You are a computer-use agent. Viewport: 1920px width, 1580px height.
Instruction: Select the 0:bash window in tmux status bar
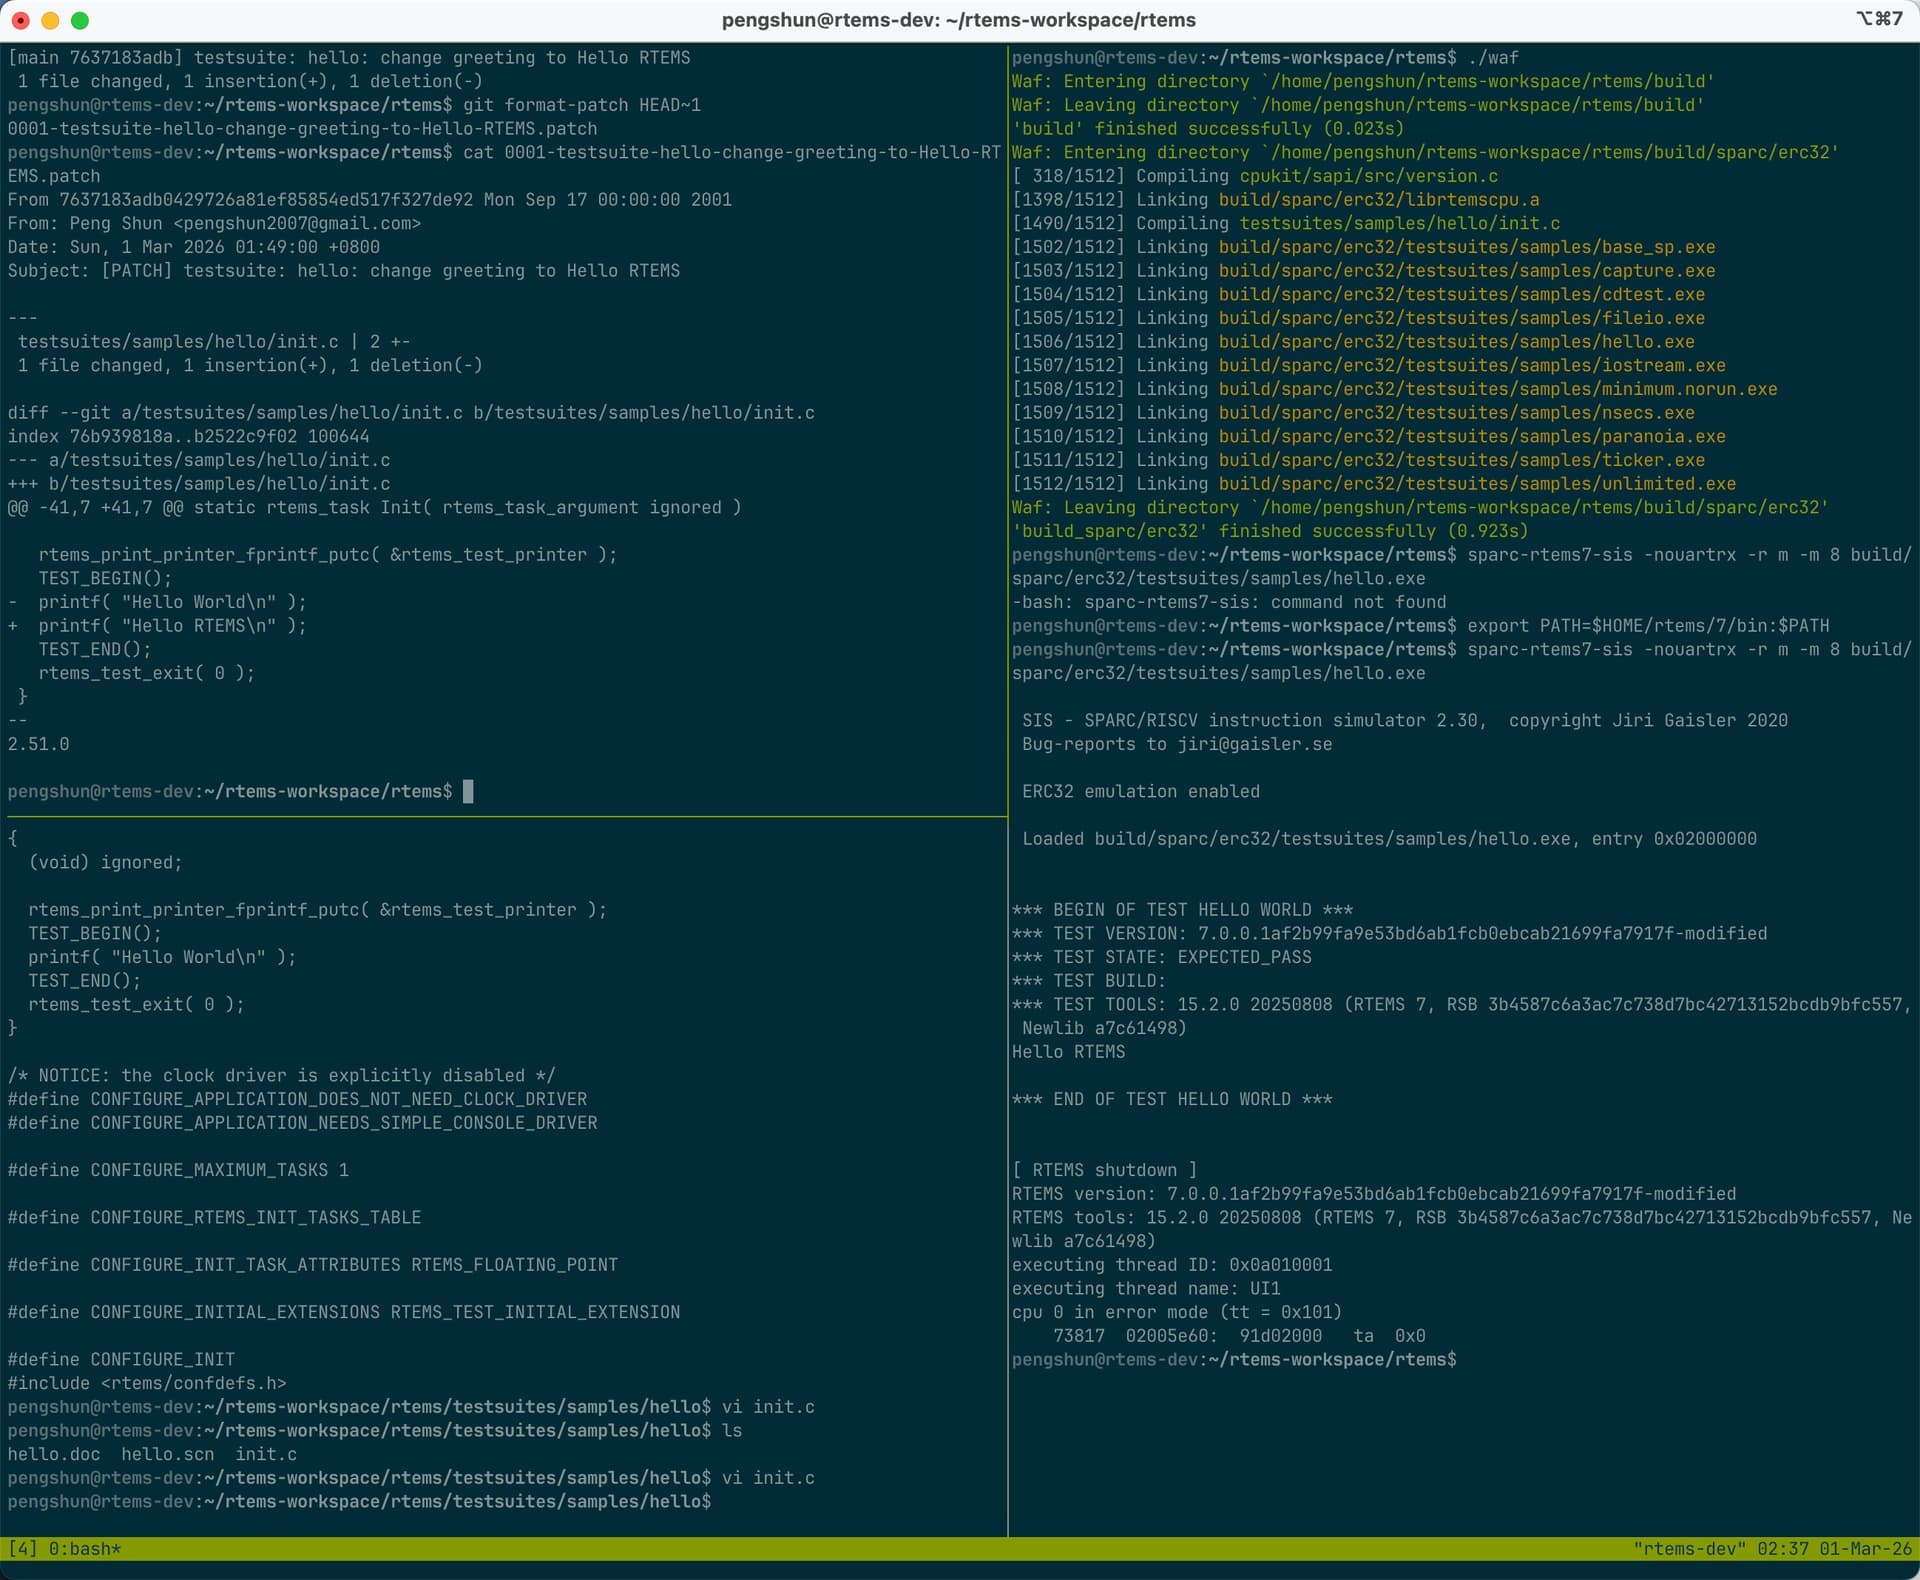click(x=84, y=1549)
